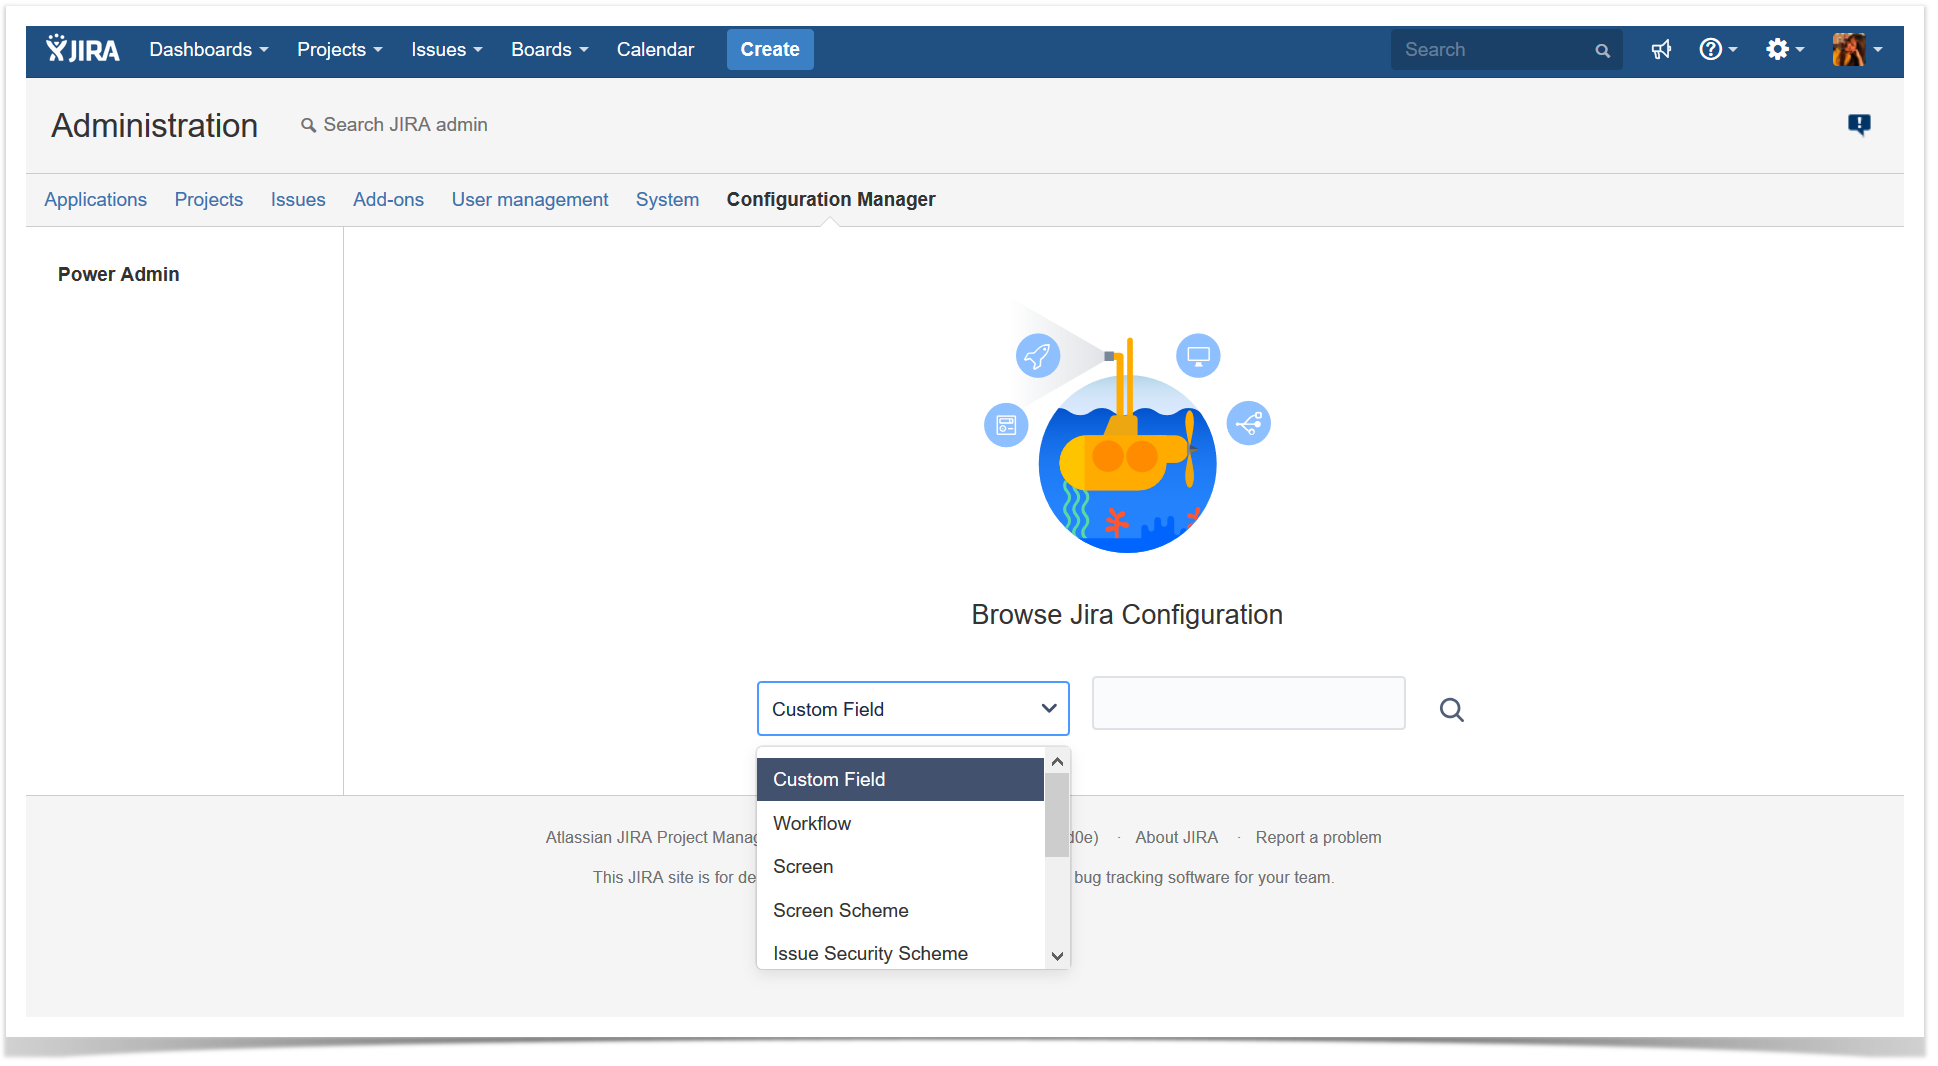The height and width of the screenshot is (1066, 1938).
Task: Expand the Projects menu in top navigation
Action: [x=340, y=49]
